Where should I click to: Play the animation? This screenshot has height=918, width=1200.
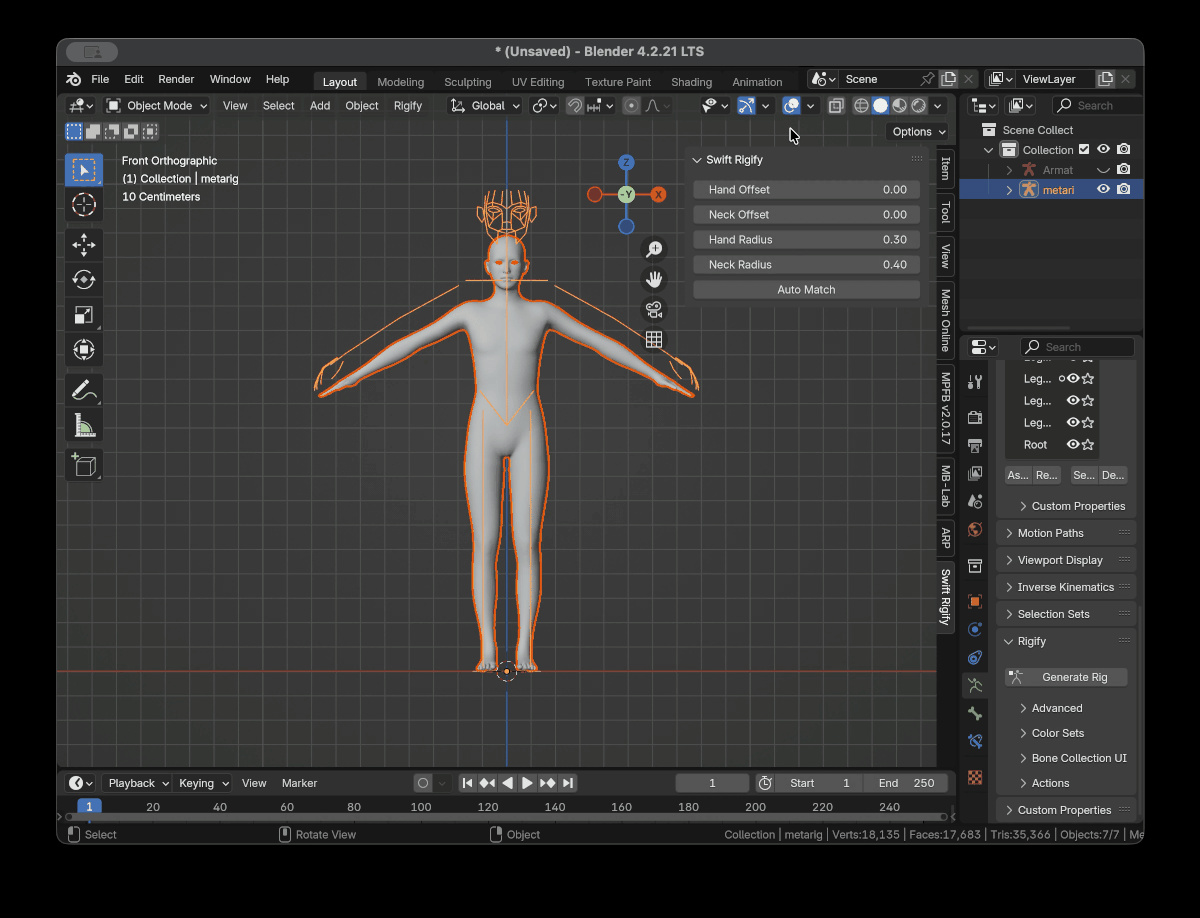point(527,783)
